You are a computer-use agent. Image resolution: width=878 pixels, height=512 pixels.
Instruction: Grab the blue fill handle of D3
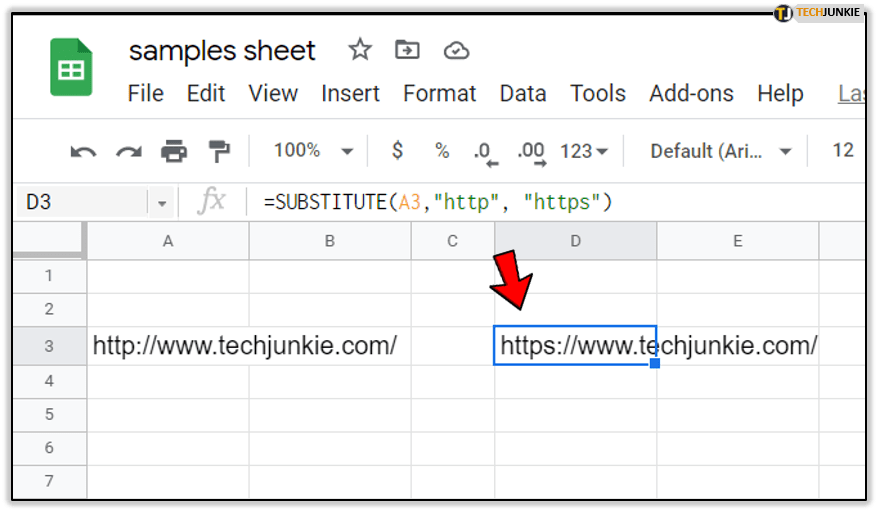pyautogui.click(x=655, y=364)
